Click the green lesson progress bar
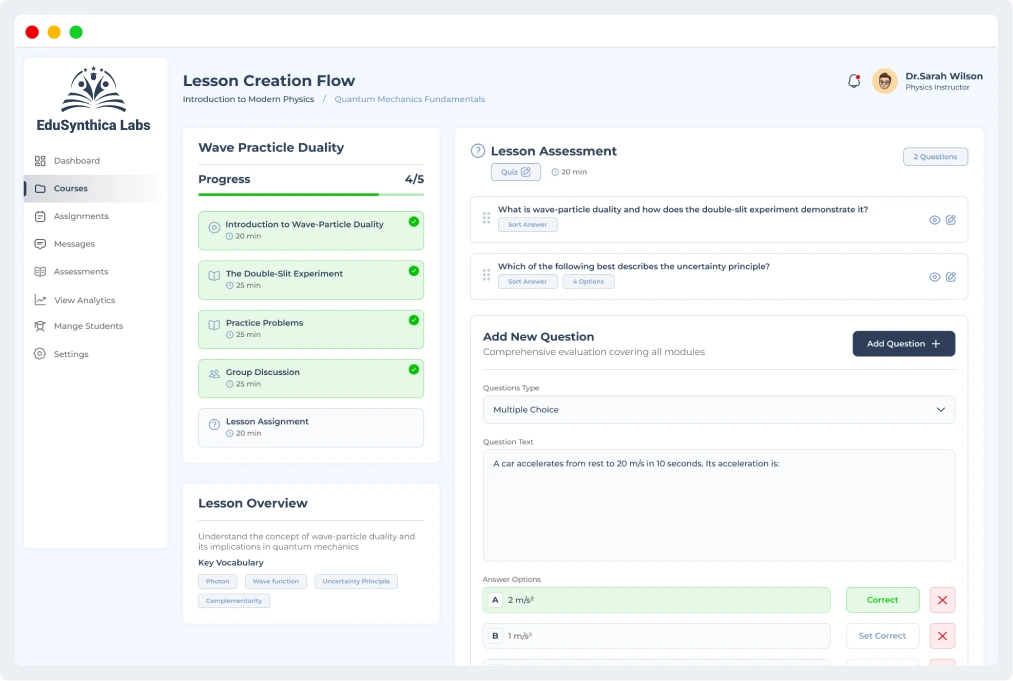1013x681 pixels. pos(290,194)
